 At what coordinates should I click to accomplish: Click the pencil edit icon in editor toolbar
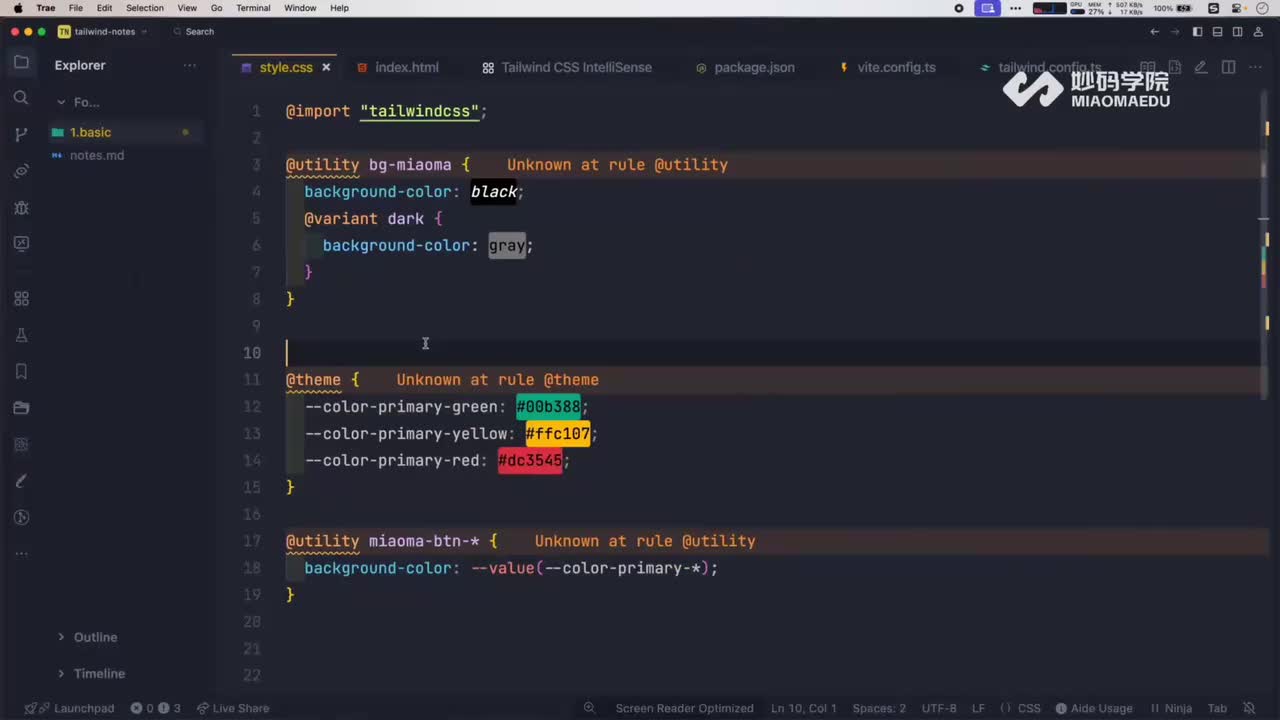click(1201, 67)
